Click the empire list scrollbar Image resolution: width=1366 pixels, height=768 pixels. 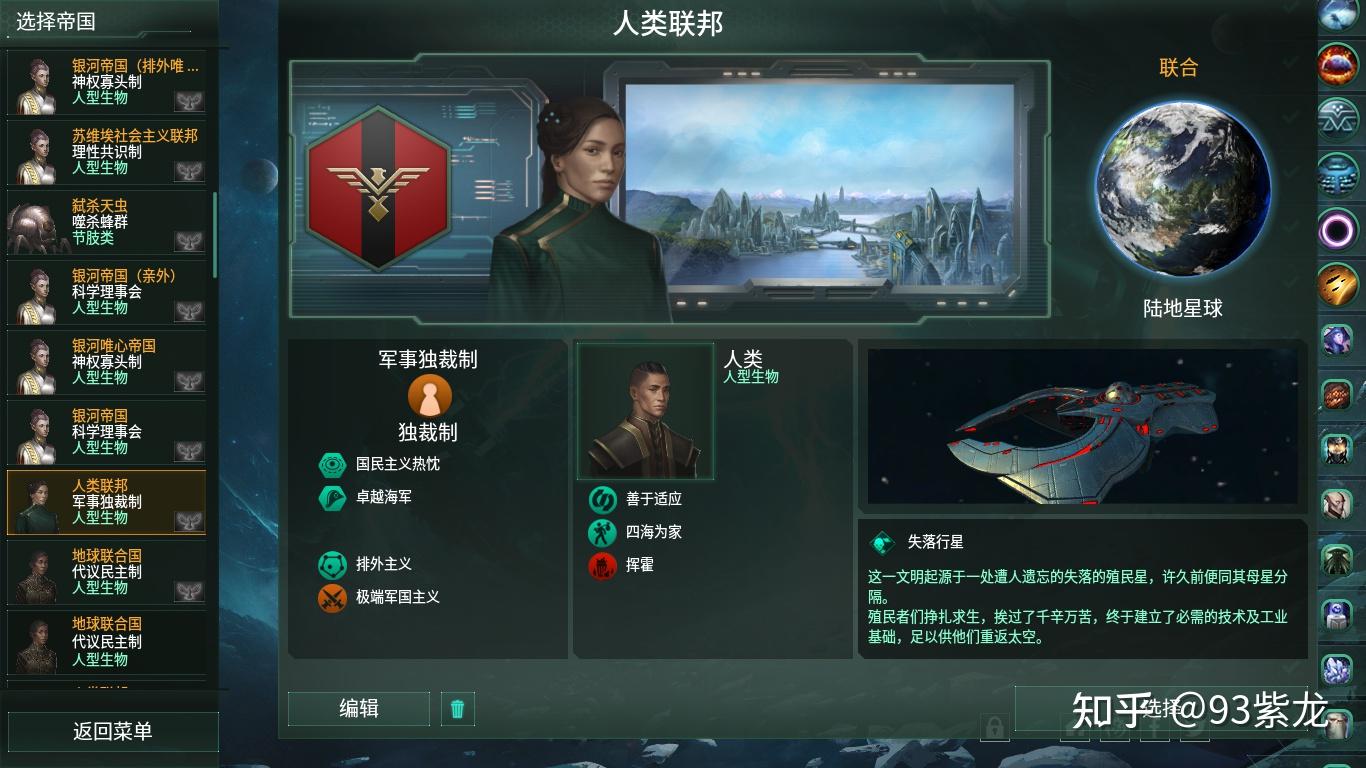pos(214,235)
